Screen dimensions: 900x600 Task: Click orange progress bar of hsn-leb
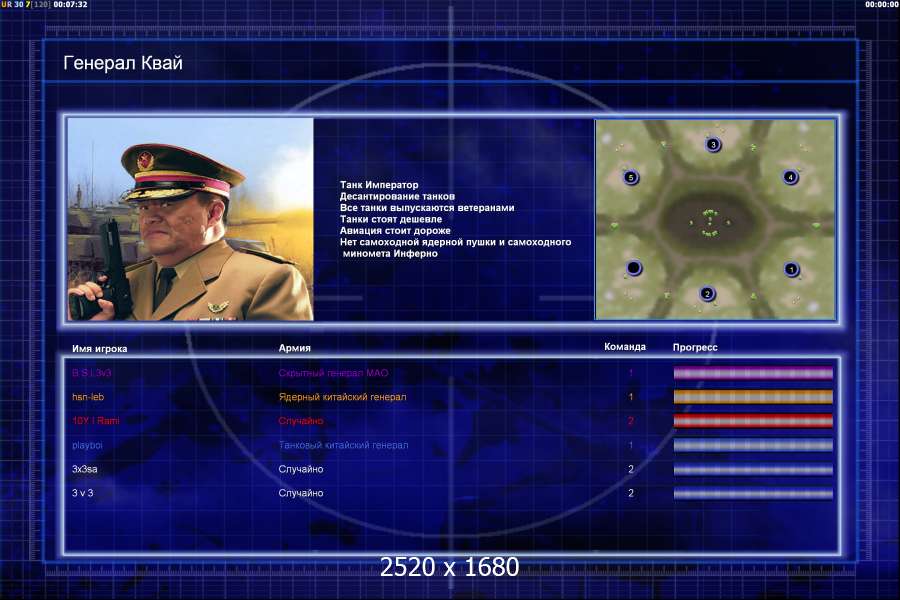pos(753,397)
